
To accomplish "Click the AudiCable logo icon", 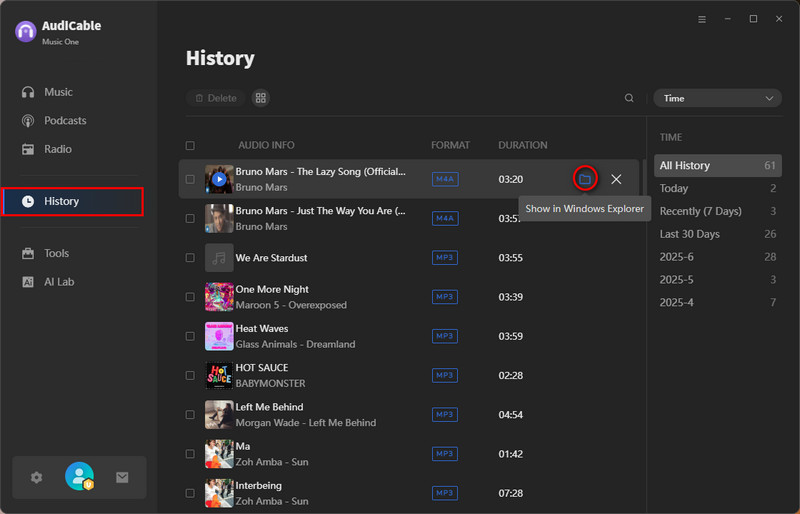I will click(26, 32).
